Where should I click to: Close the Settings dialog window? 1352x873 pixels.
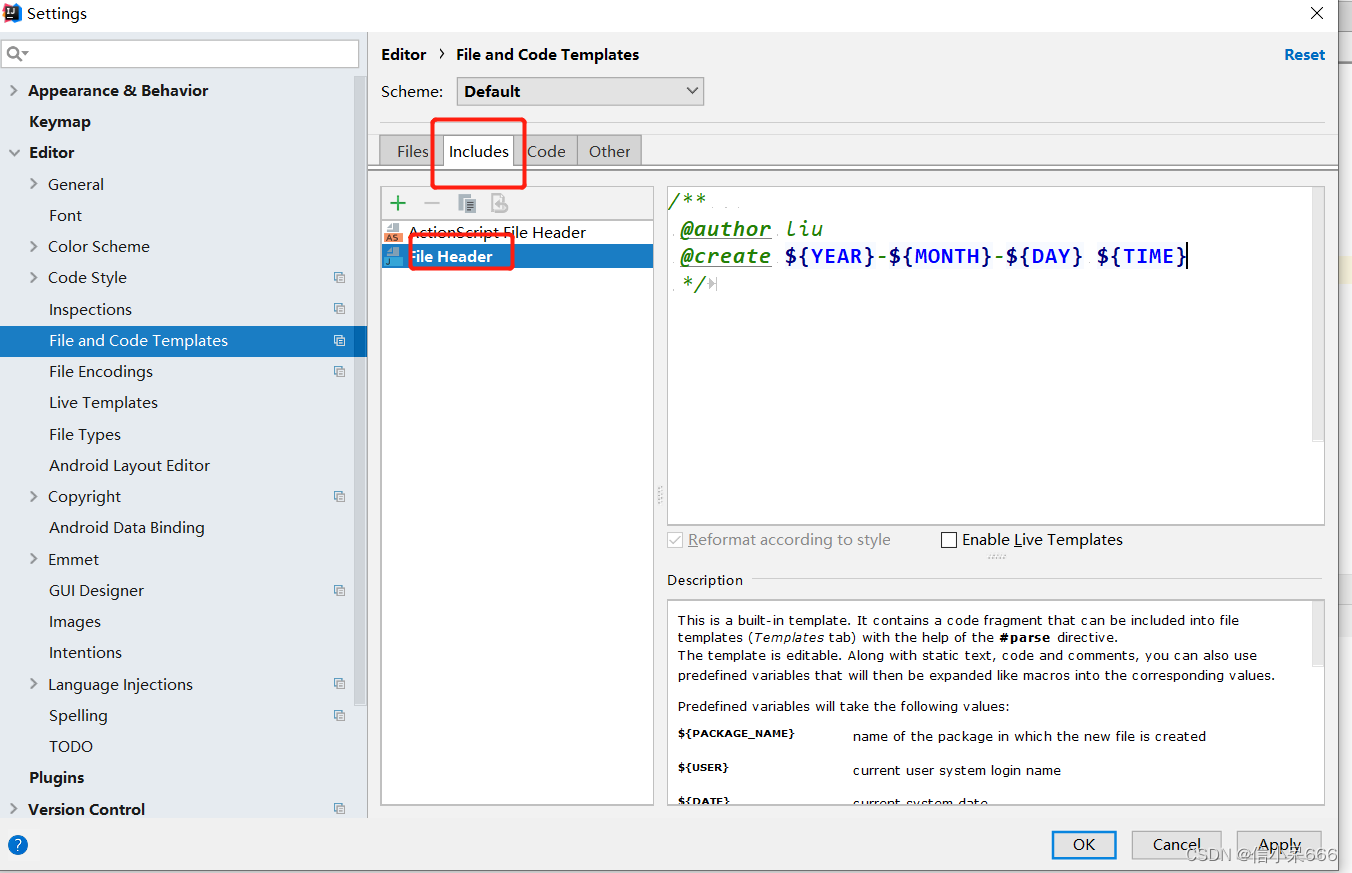tap(1317, 13)
